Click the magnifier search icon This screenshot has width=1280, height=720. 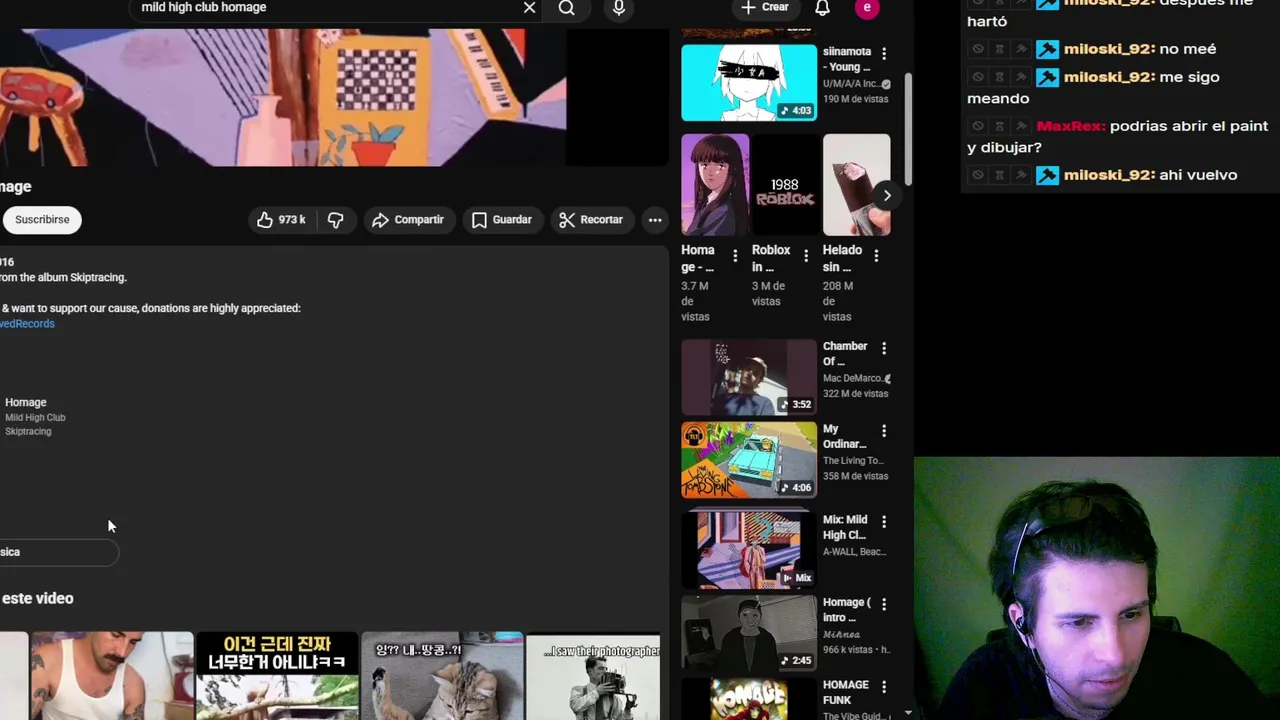567,8
